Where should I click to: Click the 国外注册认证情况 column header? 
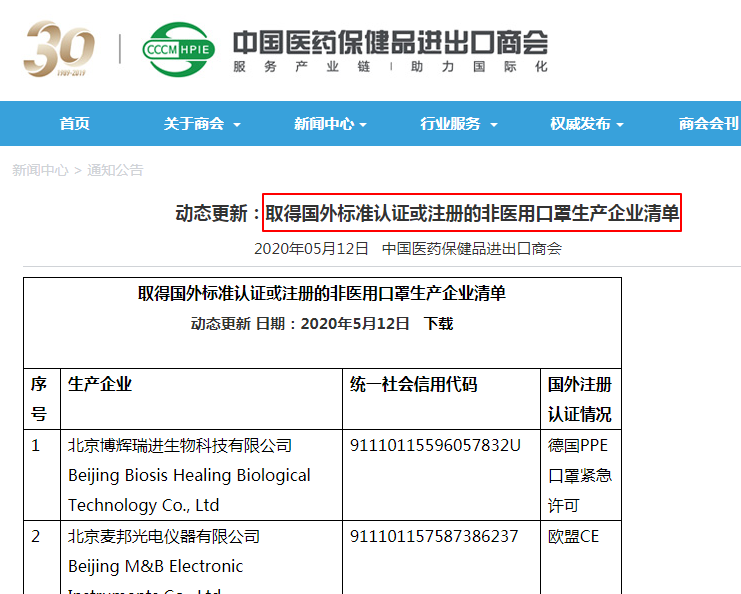580,399
